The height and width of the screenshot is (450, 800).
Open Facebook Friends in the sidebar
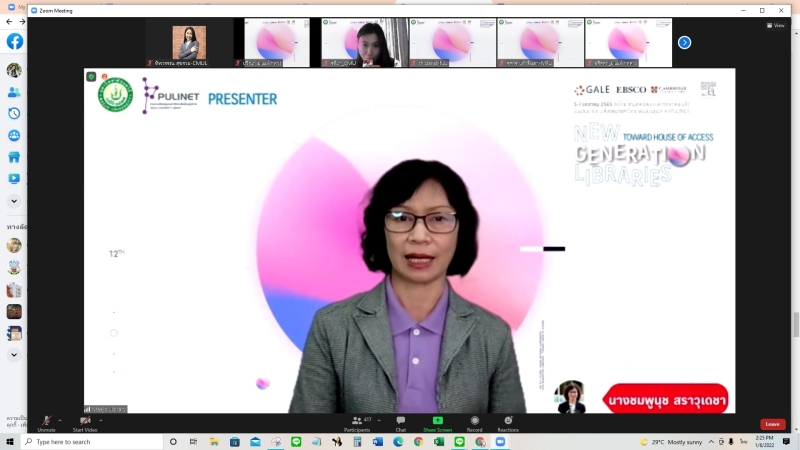click(14, 92)
